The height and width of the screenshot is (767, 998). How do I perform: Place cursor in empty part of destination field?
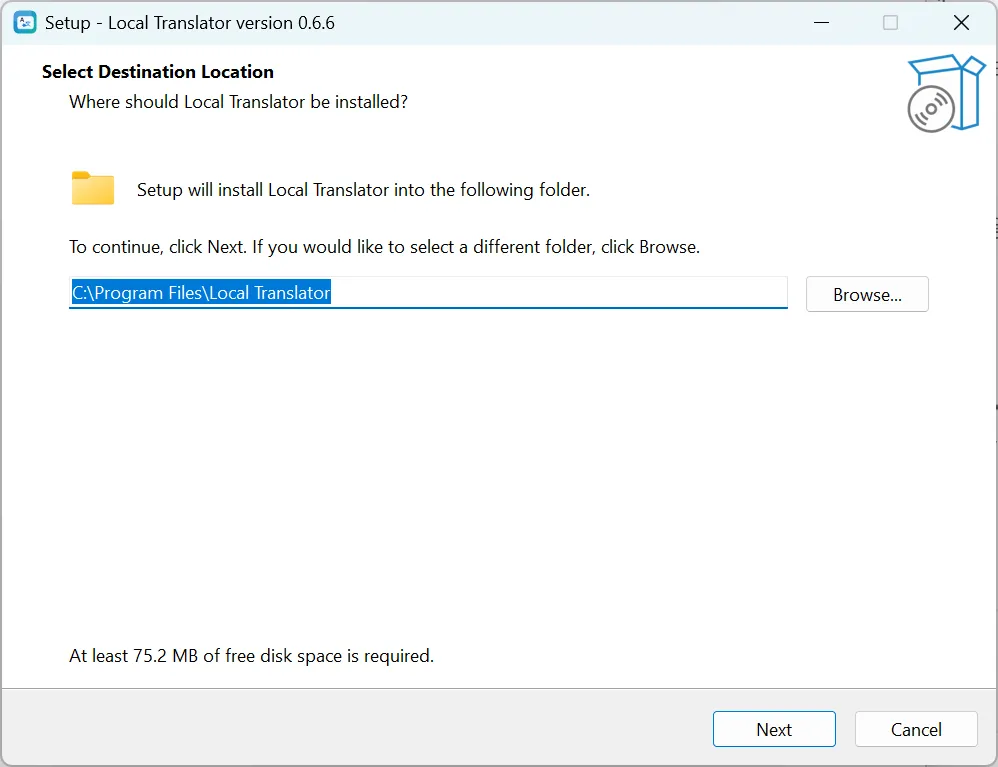[560, 293]
